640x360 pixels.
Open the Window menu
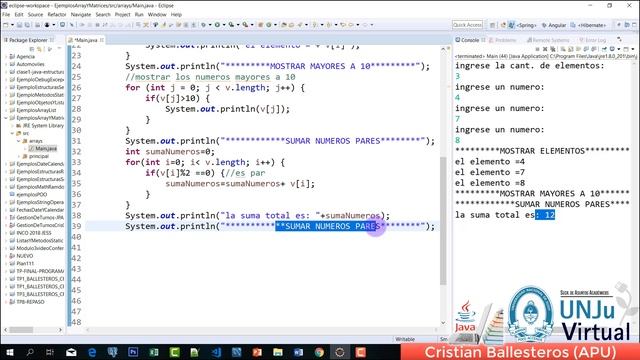(157, 14)
